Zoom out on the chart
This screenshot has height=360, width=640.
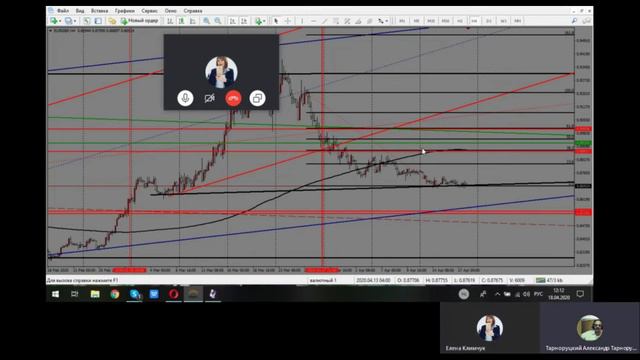click(218, 21)
